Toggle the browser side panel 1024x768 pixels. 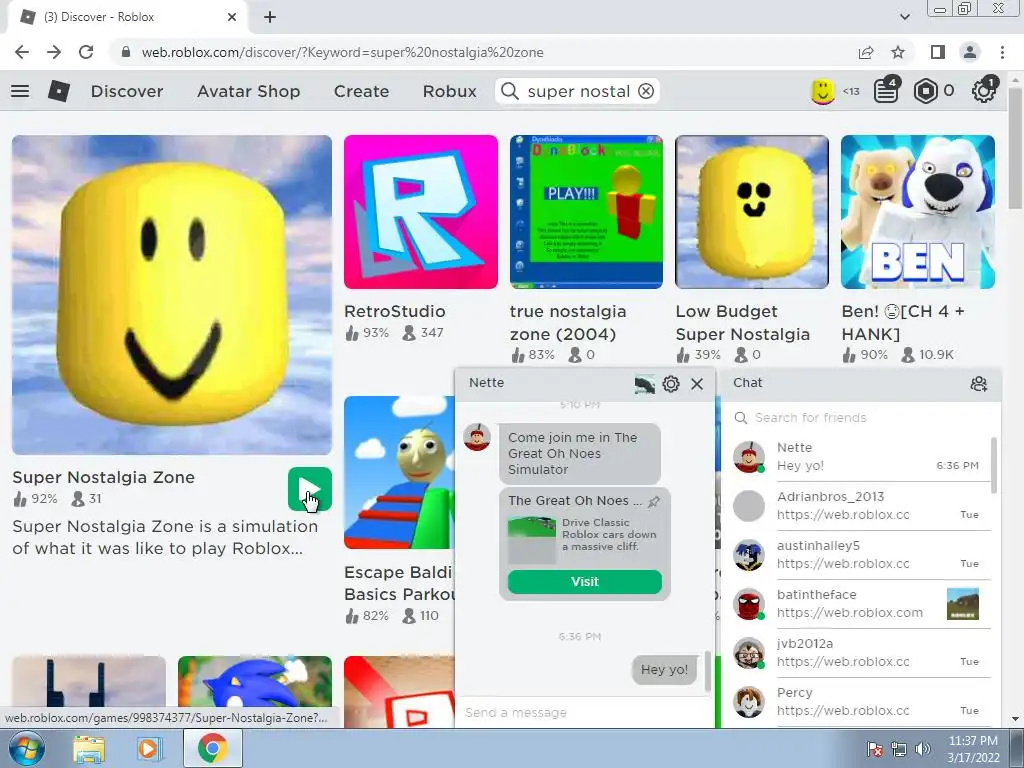pyautogui.click(x=938, y=52)
